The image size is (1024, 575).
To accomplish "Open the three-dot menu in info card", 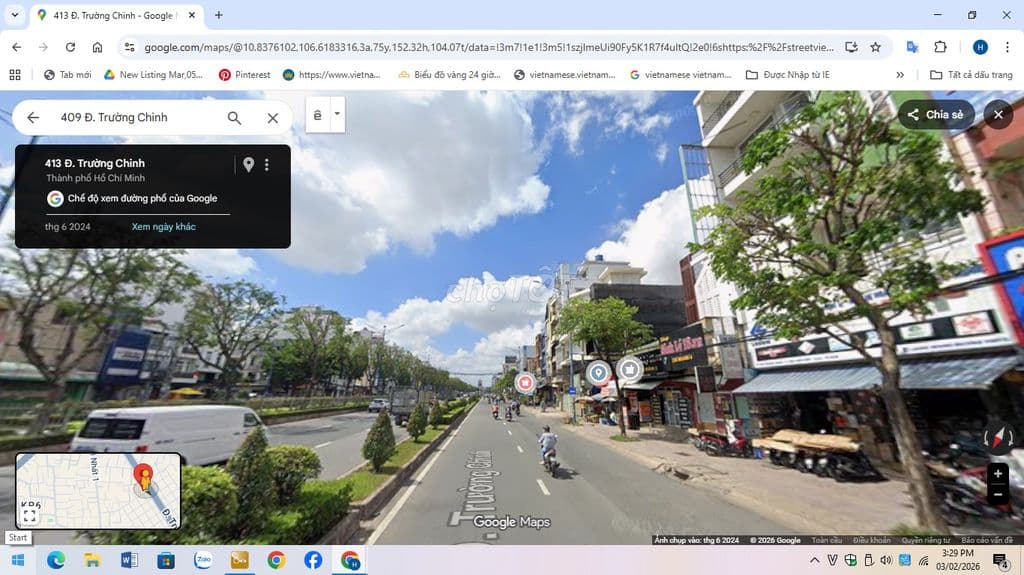I will coord(267,165).
